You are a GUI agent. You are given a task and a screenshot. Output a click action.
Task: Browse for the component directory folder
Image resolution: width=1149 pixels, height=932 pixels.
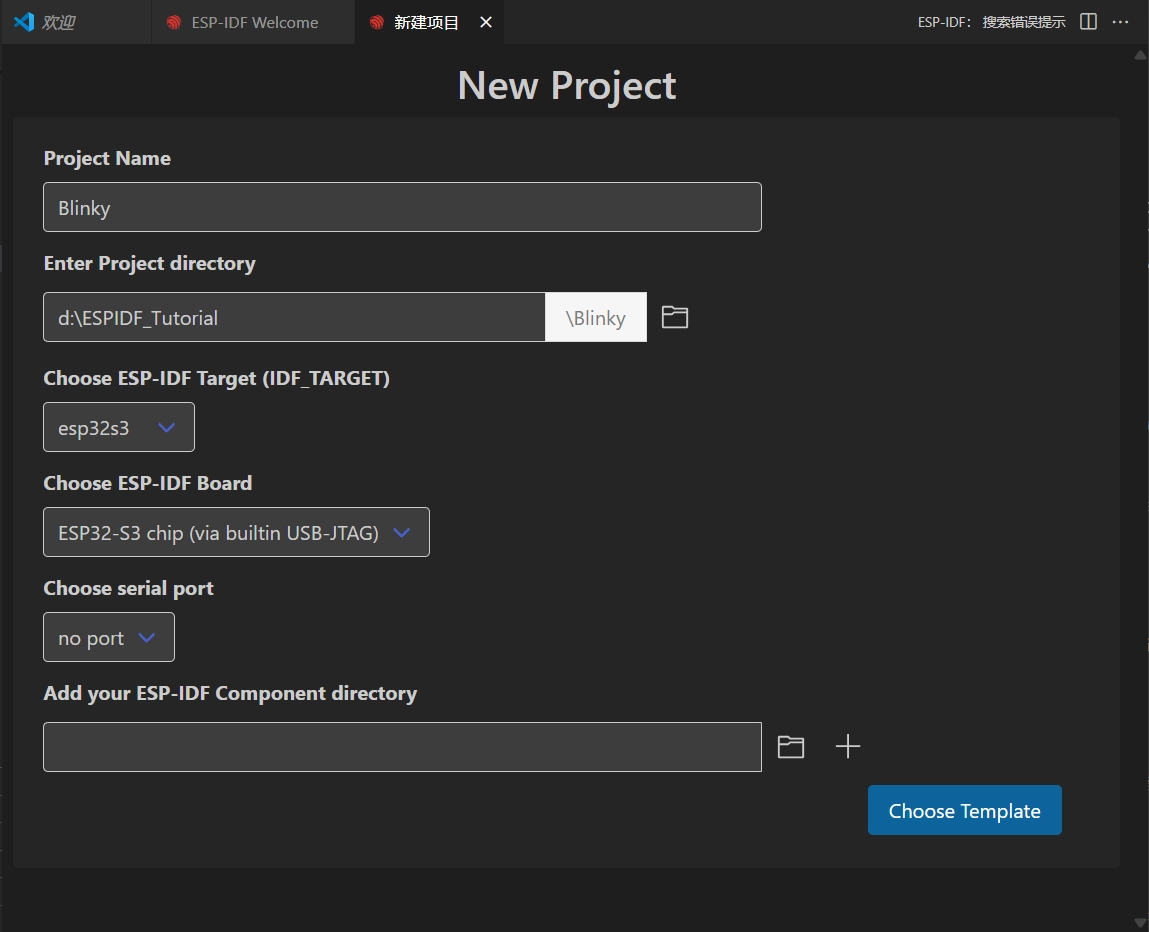click(x=791, y=747)
